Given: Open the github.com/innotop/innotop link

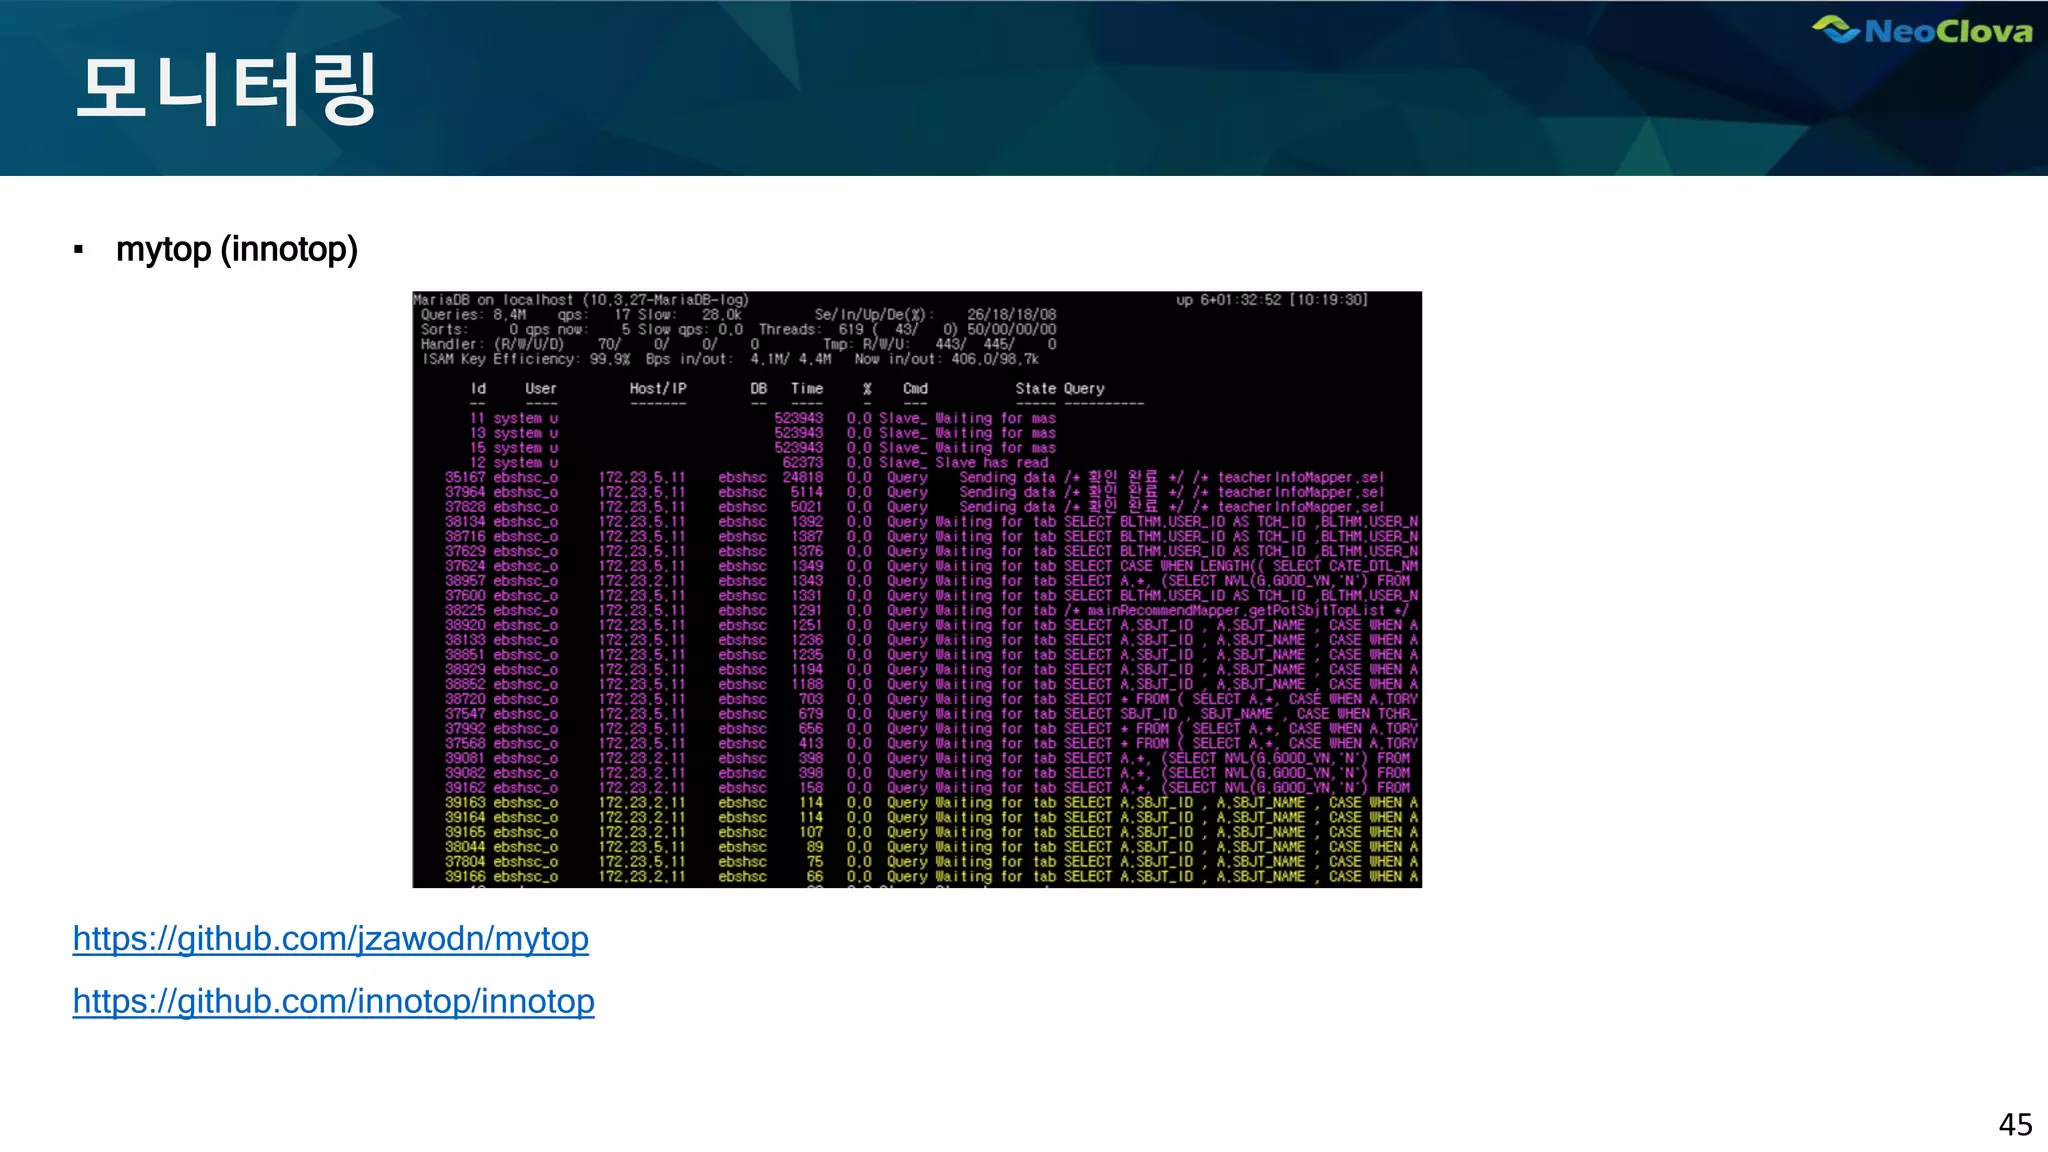Looking at the screenshot, I should 333,1001.
